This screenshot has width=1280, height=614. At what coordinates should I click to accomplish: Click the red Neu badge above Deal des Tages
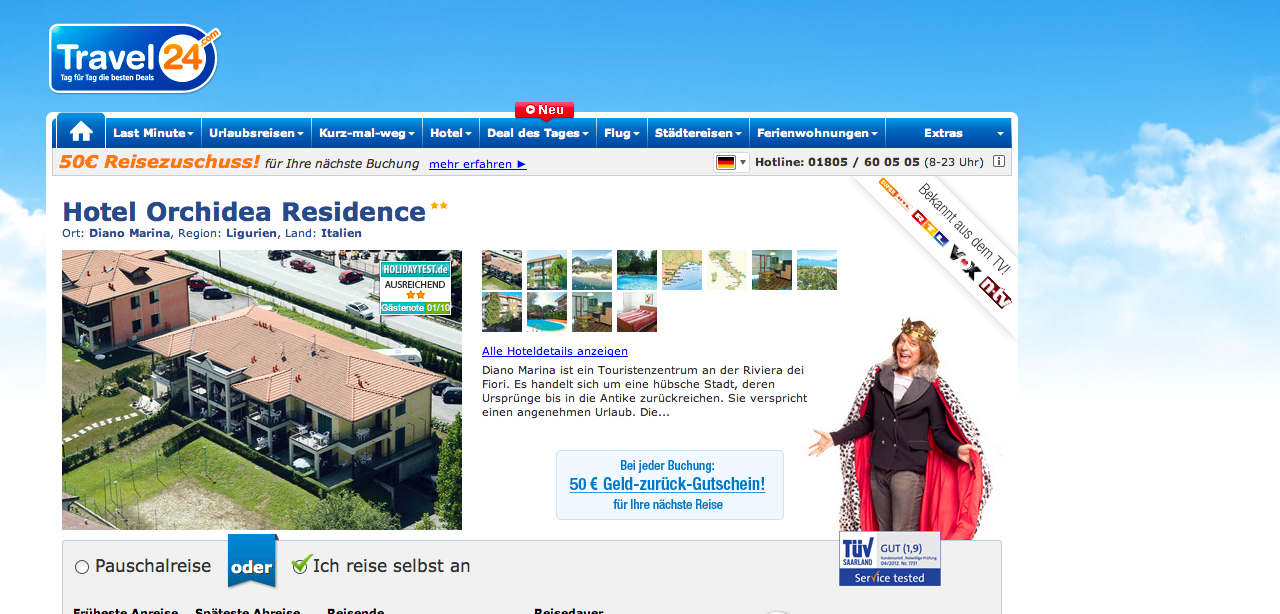pyautogui.click(x=544, y=110)
